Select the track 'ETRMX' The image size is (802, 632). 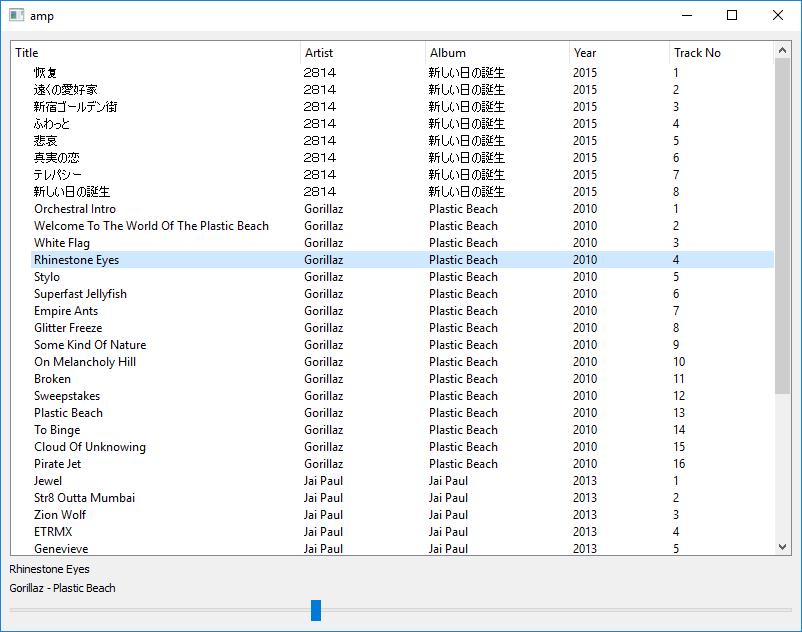pos(53,532)
